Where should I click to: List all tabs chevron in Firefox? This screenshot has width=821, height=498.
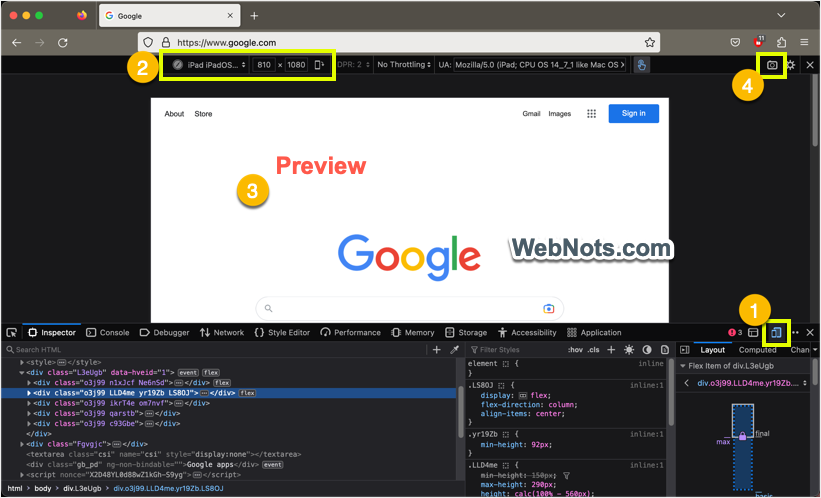tap(781, 16)
